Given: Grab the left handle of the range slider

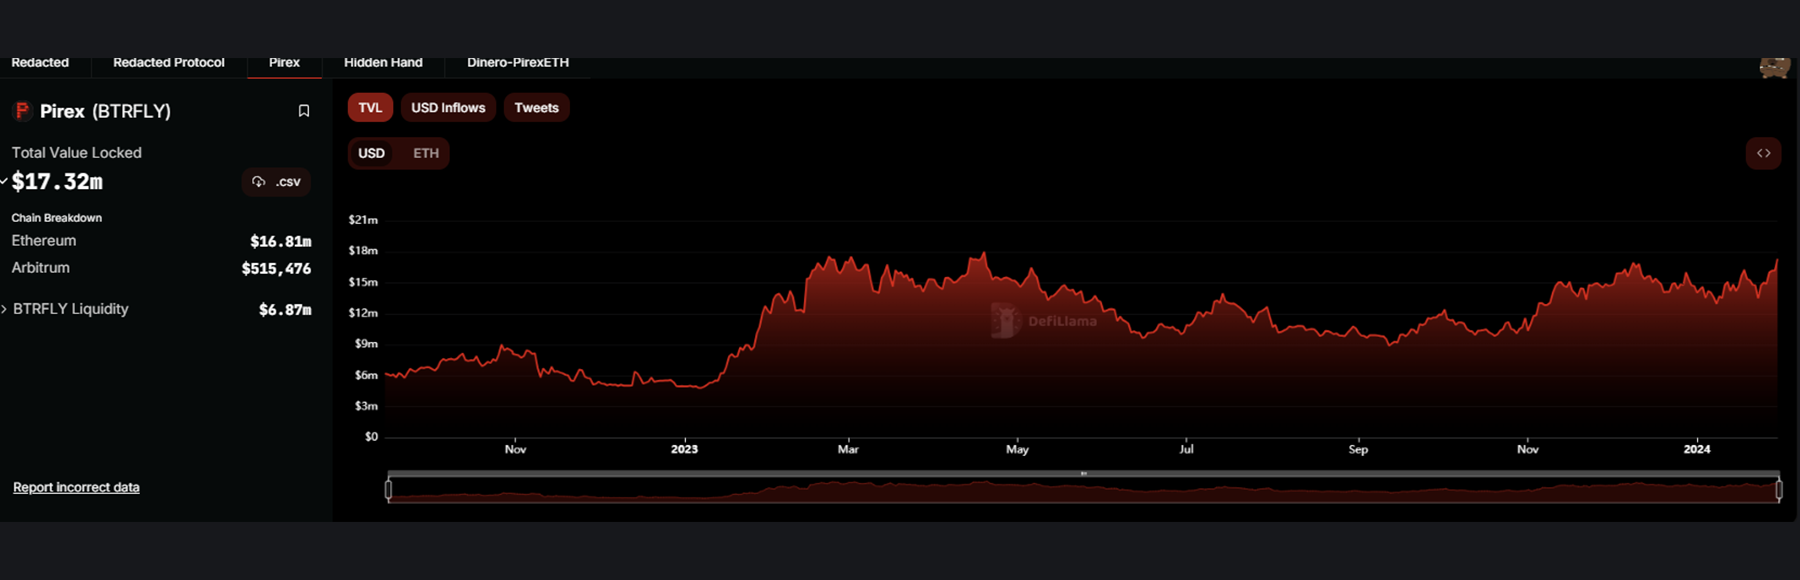Looking at the screenshot, I should [x=389, y=489].
